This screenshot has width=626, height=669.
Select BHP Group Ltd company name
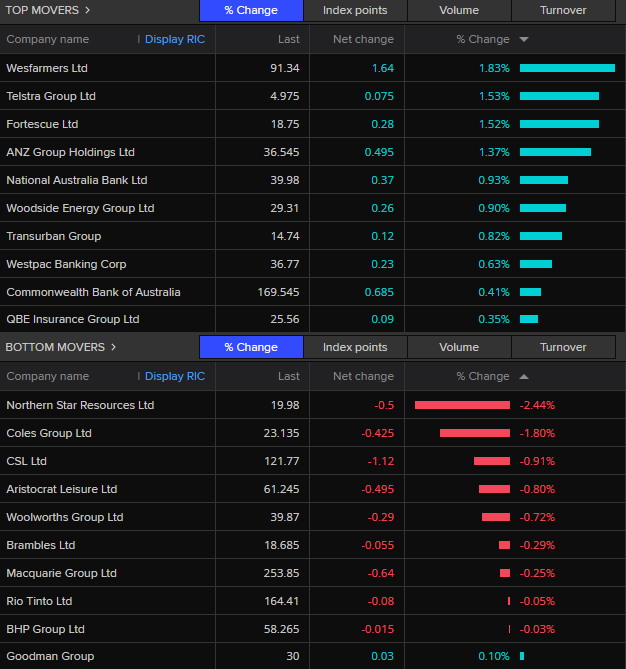(46, 629)
